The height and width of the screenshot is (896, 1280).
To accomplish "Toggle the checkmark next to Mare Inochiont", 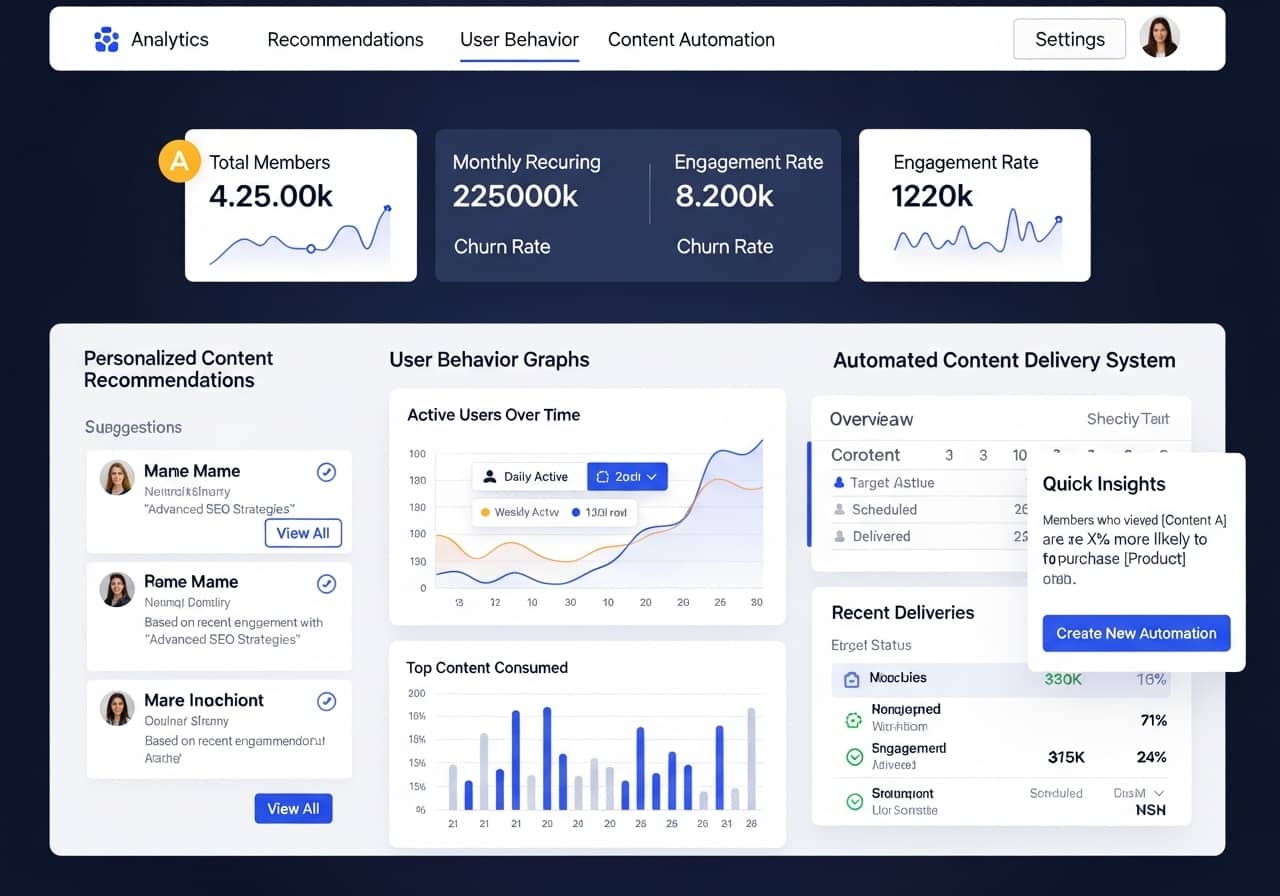I will 326,701.
